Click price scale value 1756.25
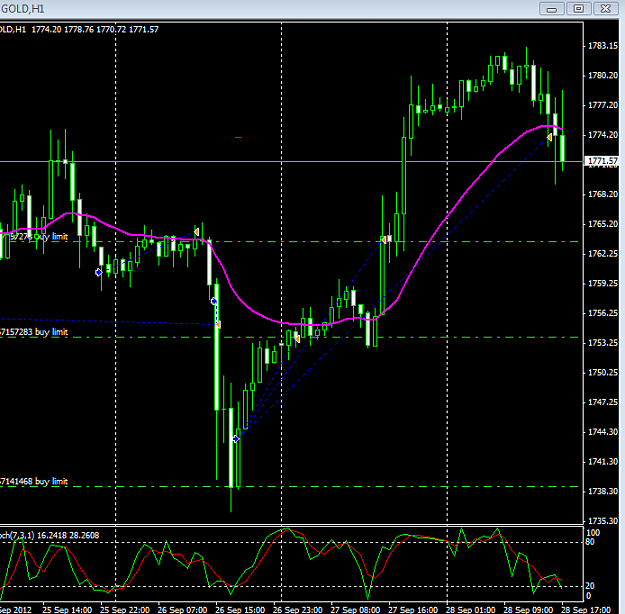The image size is (625, 614). click(x=603, y=313)
